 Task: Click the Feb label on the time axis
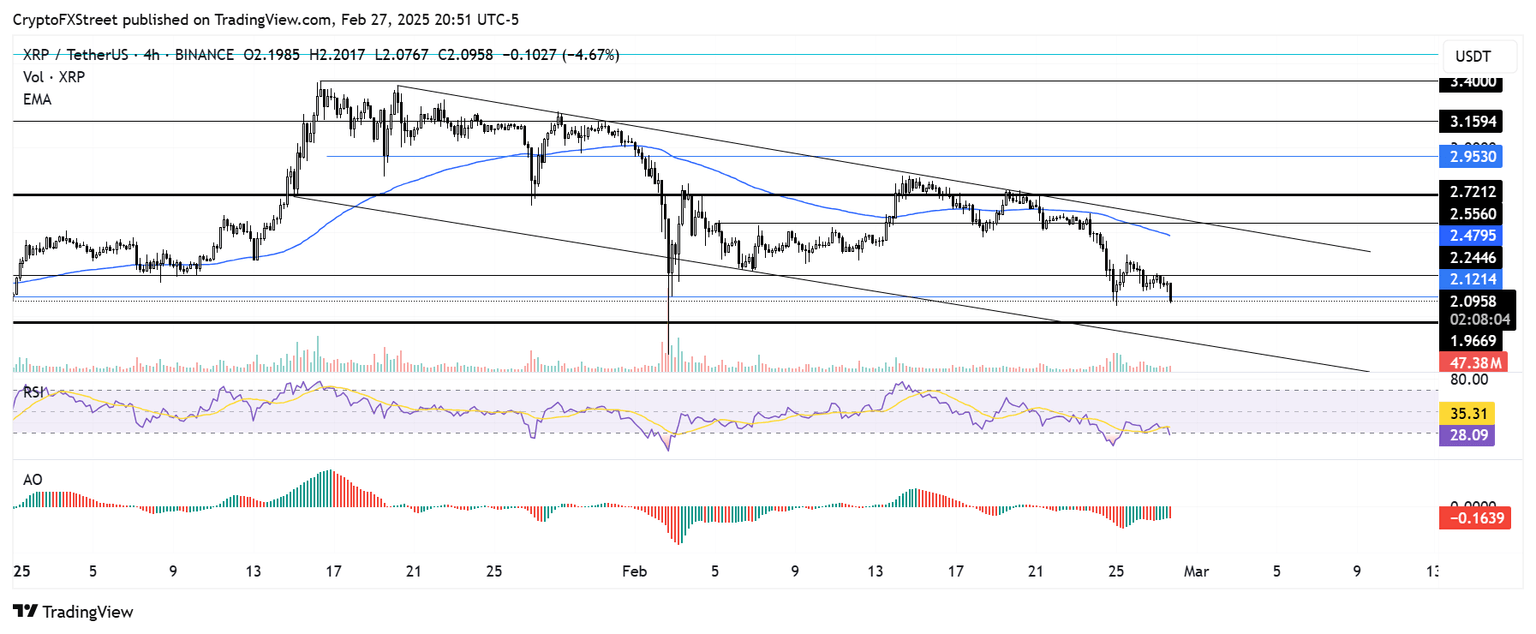click(634, 571)
